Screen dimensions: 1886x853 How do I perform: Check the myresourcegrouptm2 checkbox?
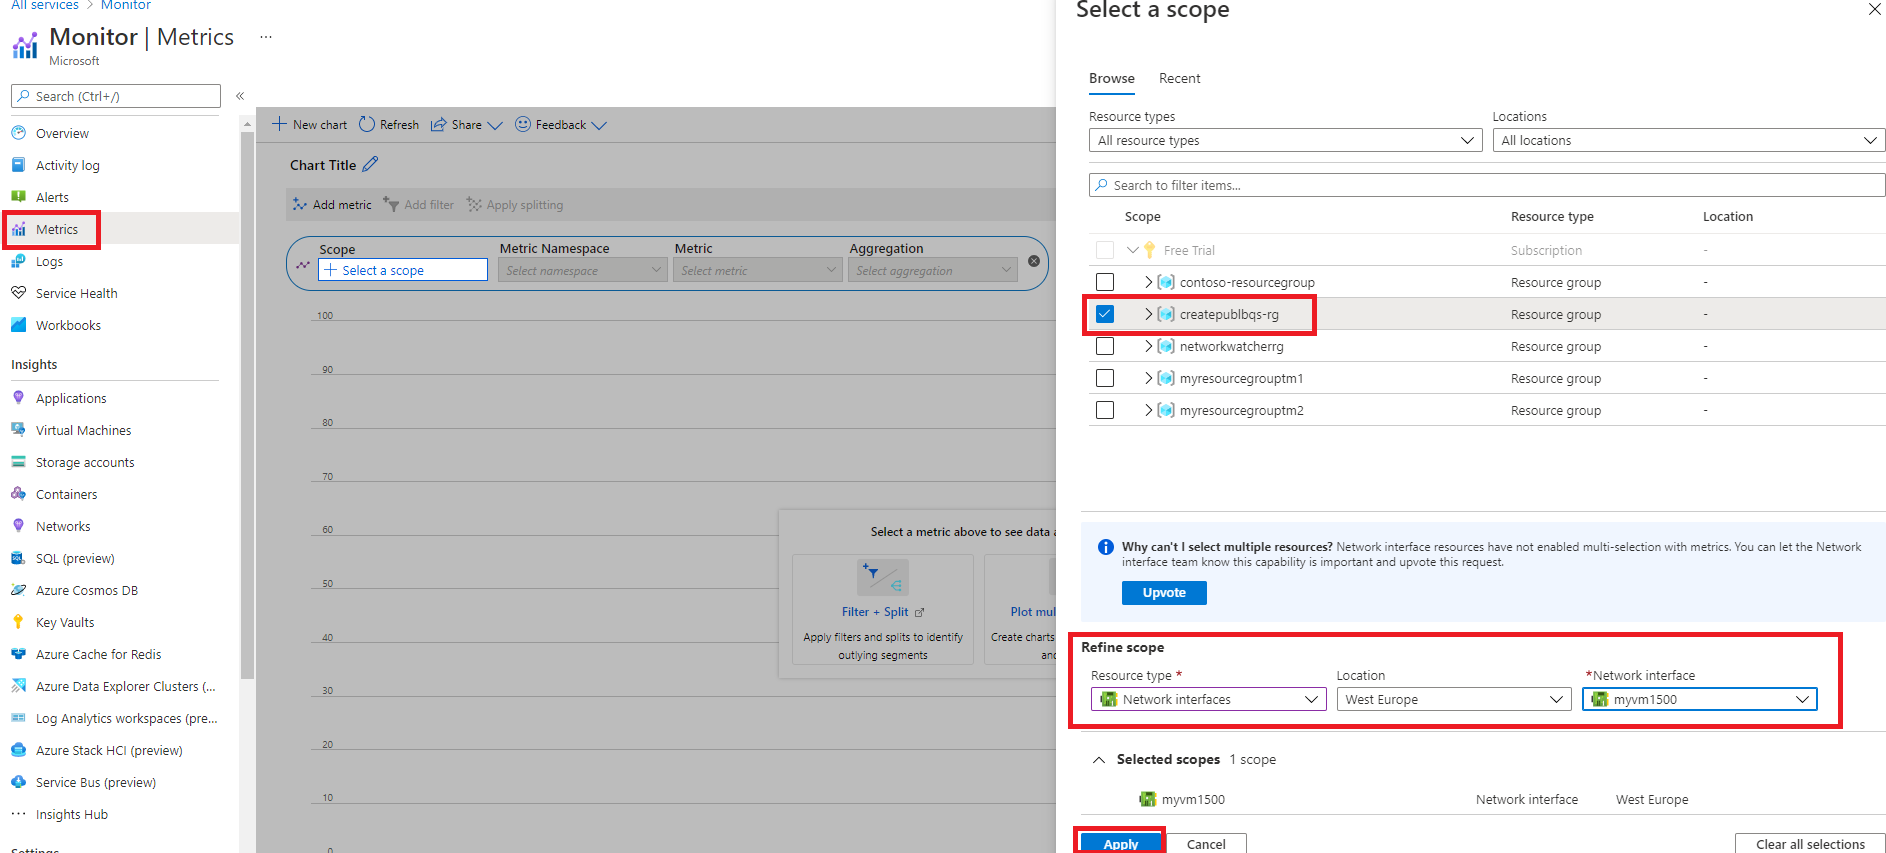(1105, 410)
